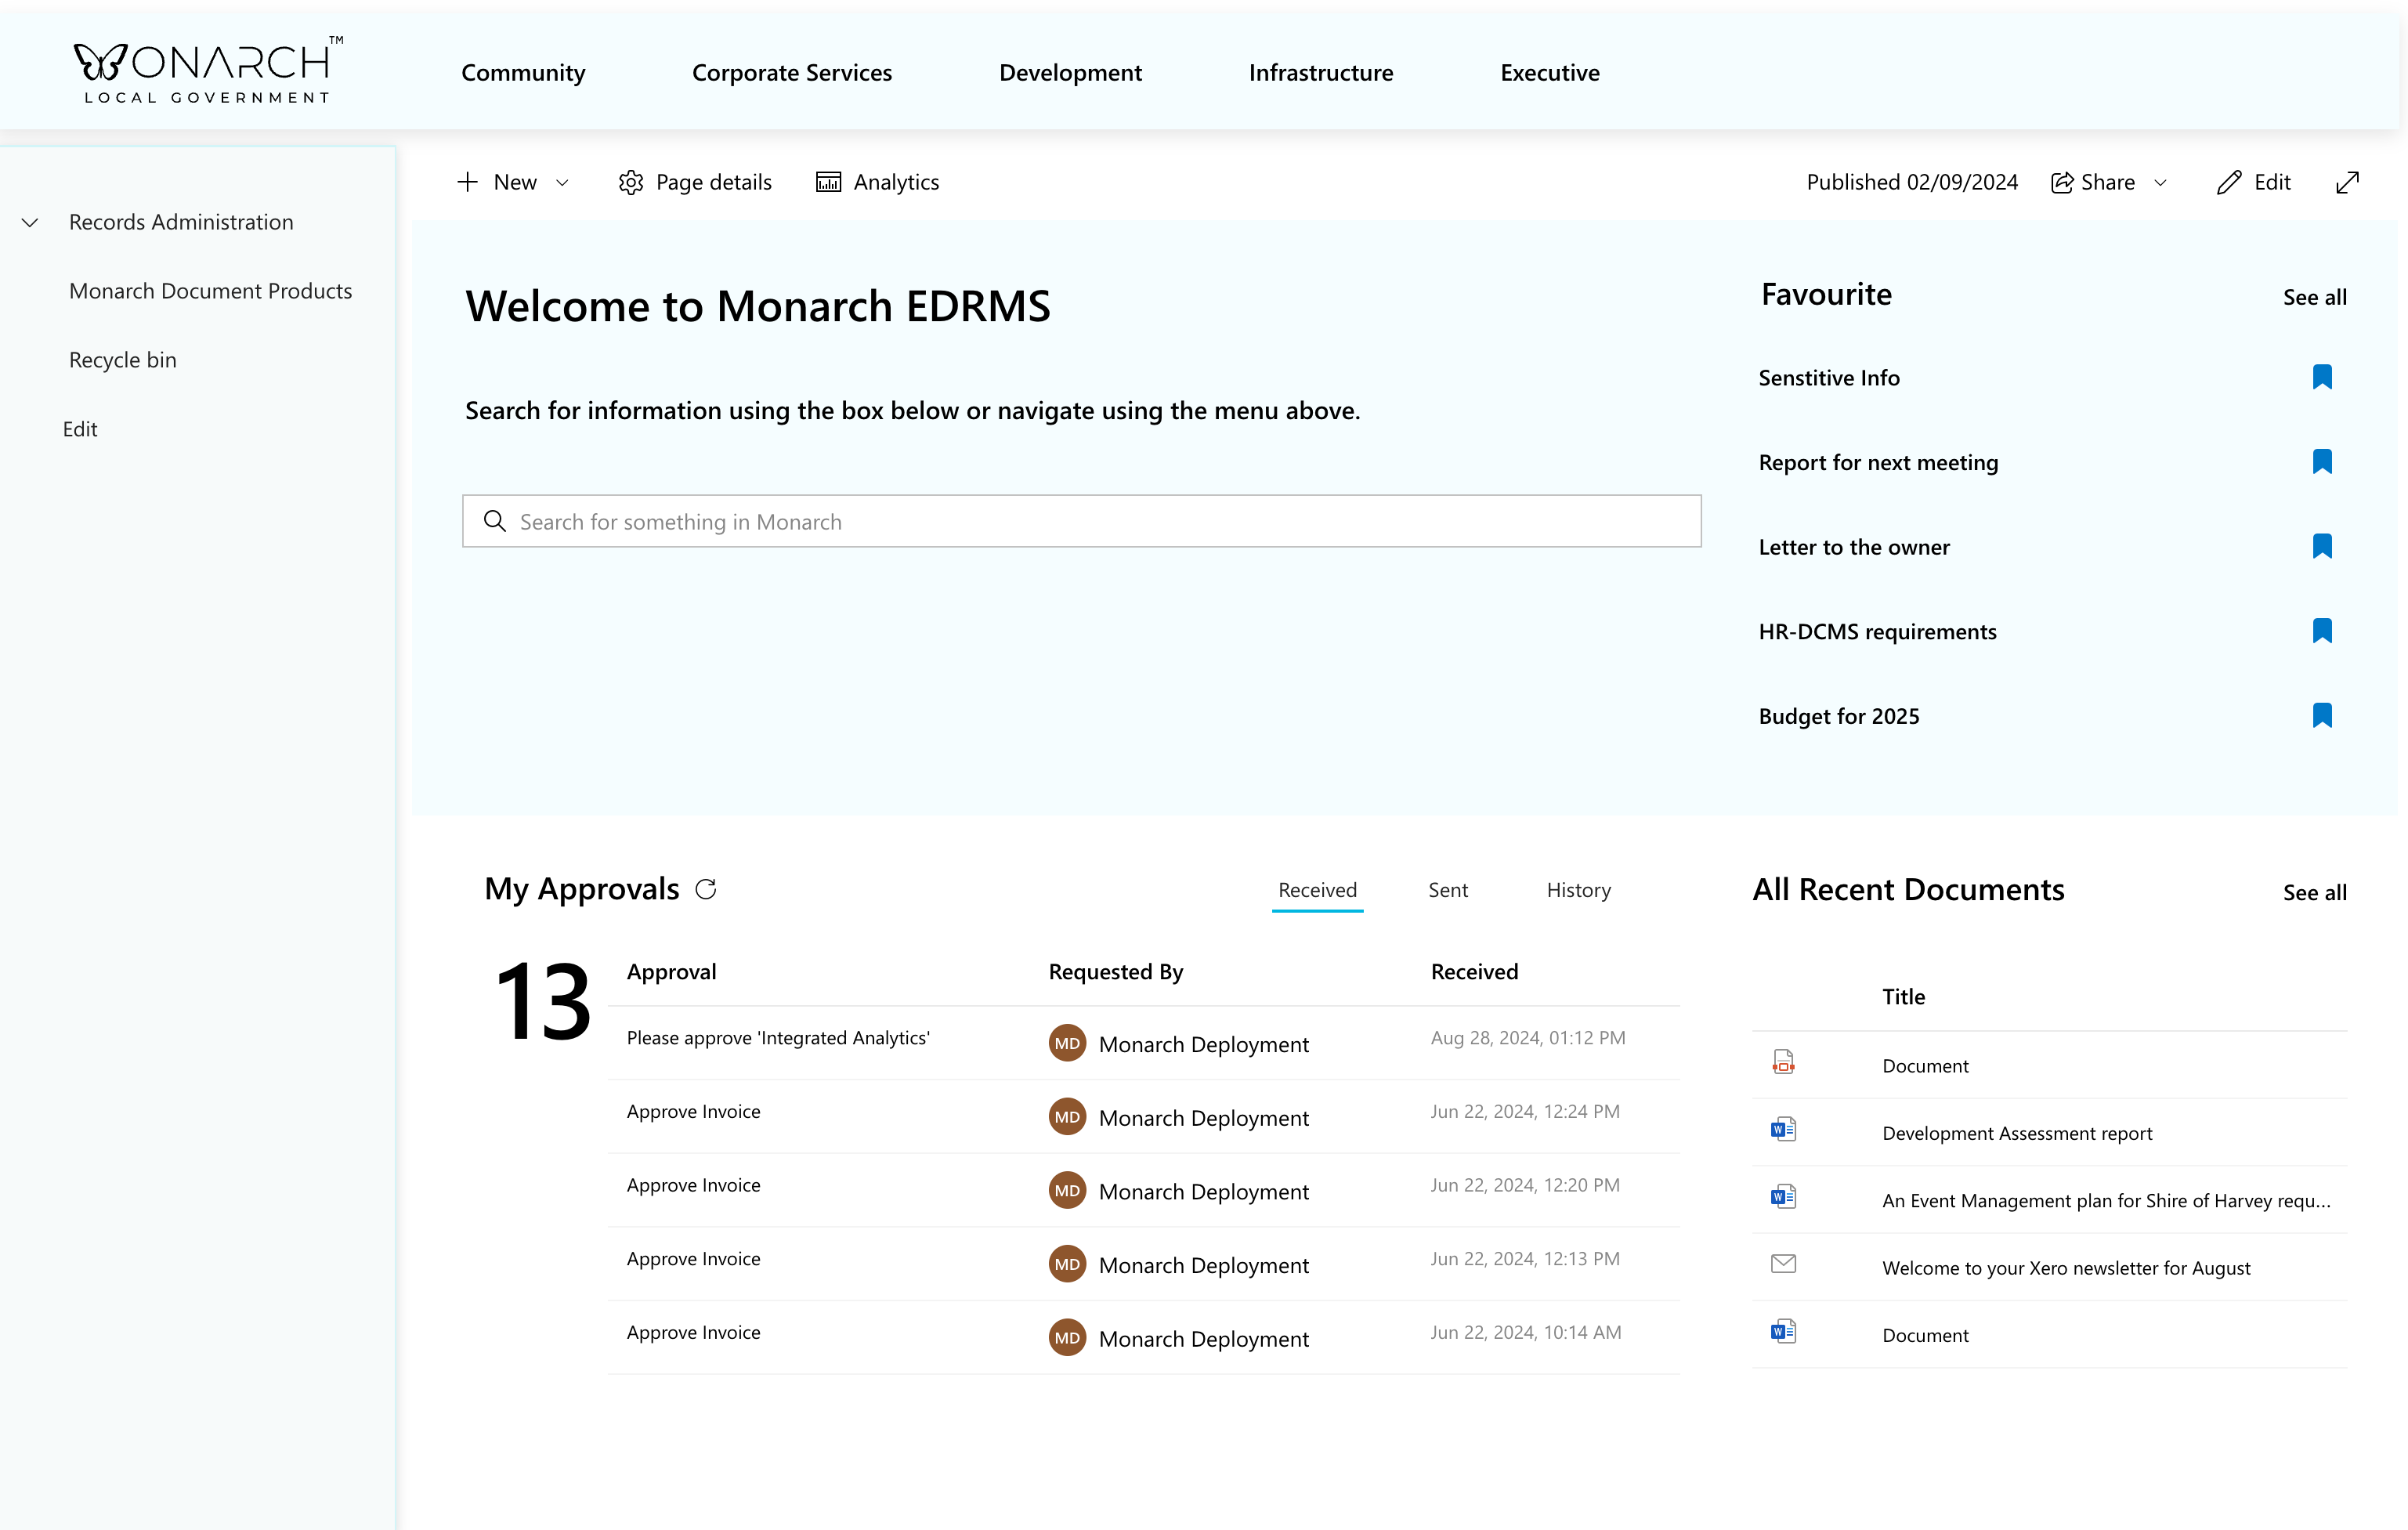Refresh the My Approvals list
Viewport: 2408px width, 1530px height.
tap(706, 889)
